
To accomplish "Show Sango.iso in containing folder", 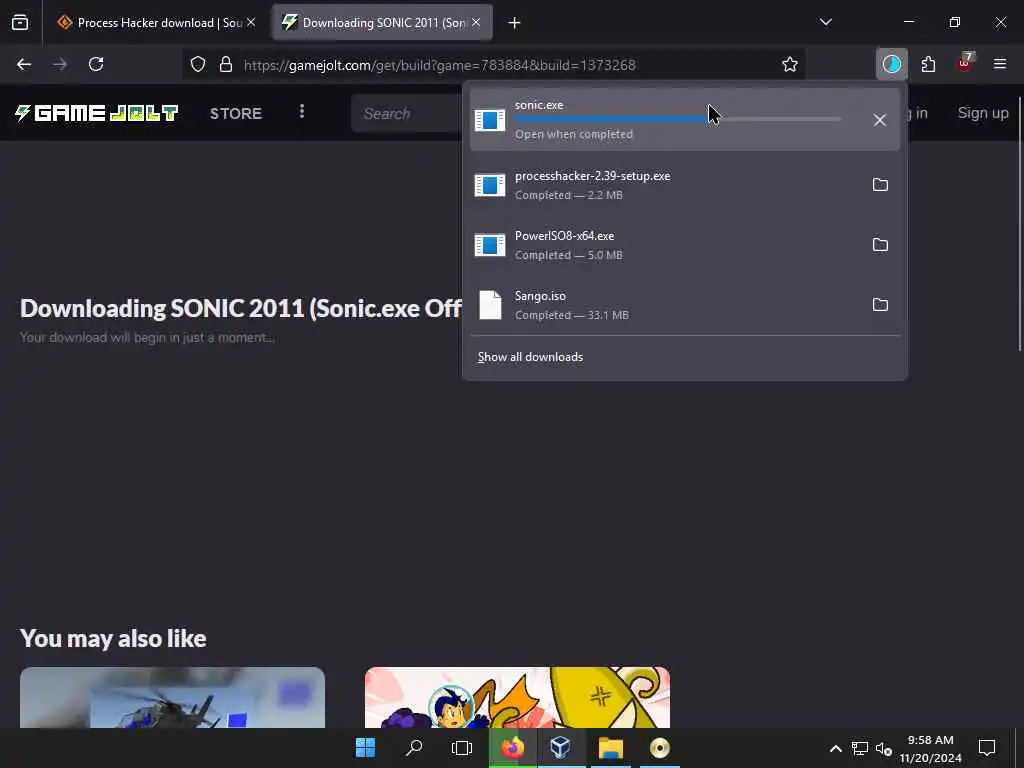I will pos(880,305).
